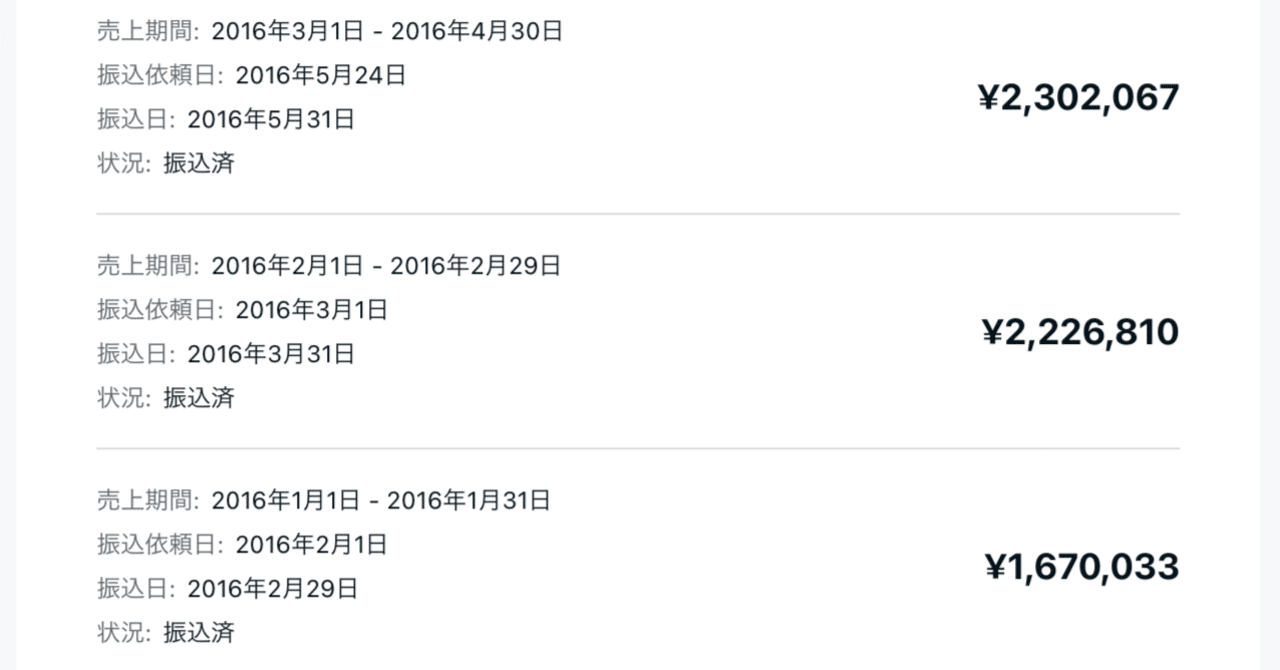
Task: Select the 振込依頼日 value 2016年3月1日
Action: tap(311, 310)
